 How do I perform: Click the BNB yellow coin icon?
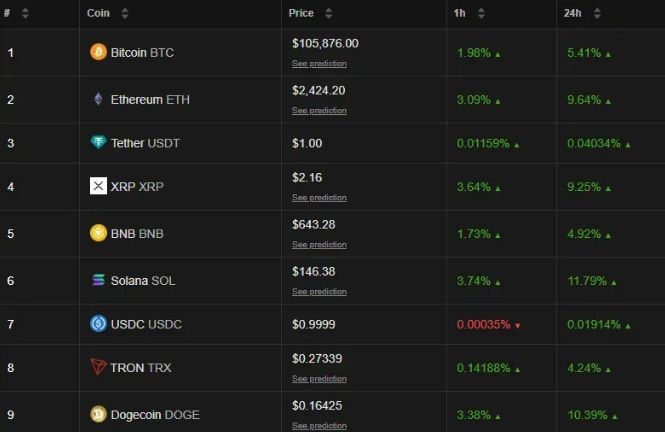[x=98, y=233]
